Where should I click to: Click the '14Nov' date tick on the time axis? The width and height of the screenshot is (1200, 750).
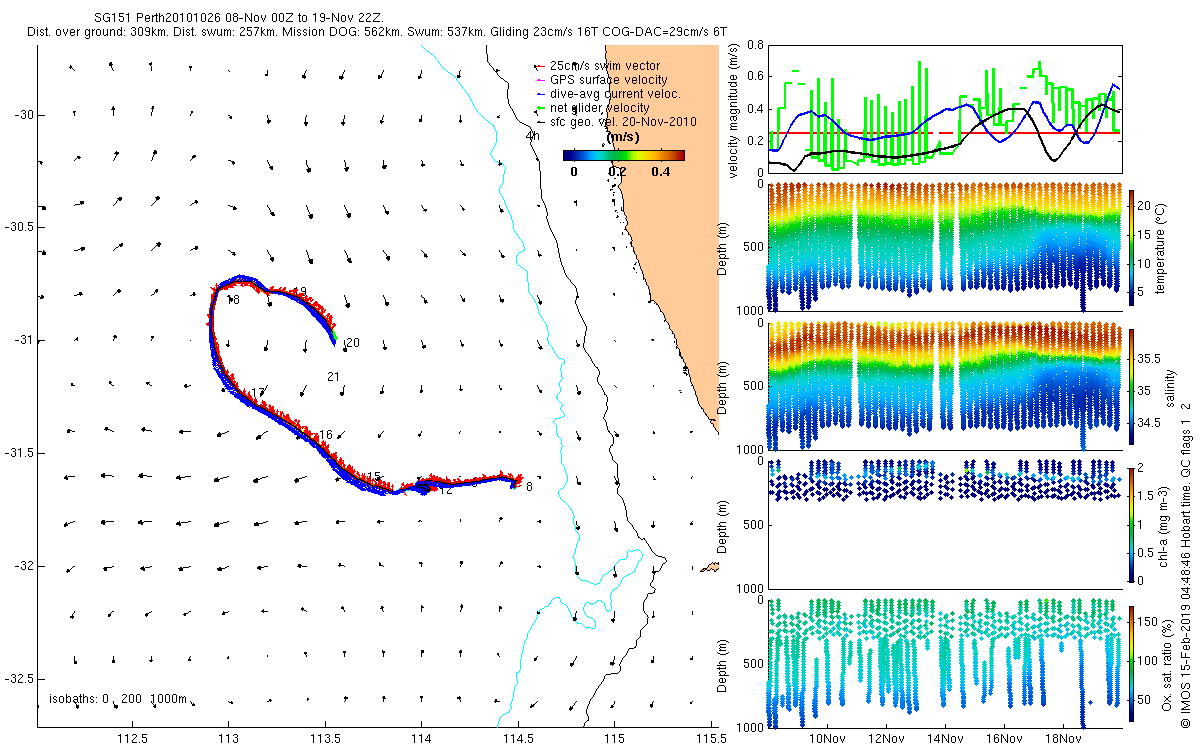pos(944,739)
